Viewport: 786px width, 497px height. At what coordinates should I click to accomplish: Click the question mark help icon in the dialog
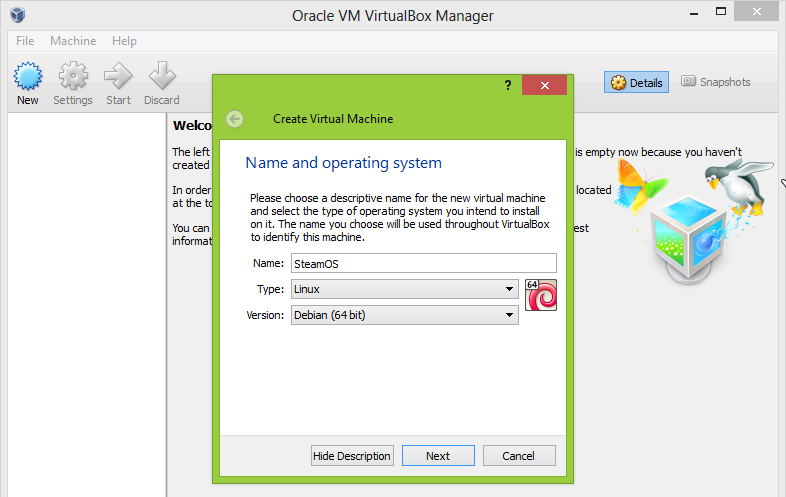pyautogui.click(x=508, y=85)
